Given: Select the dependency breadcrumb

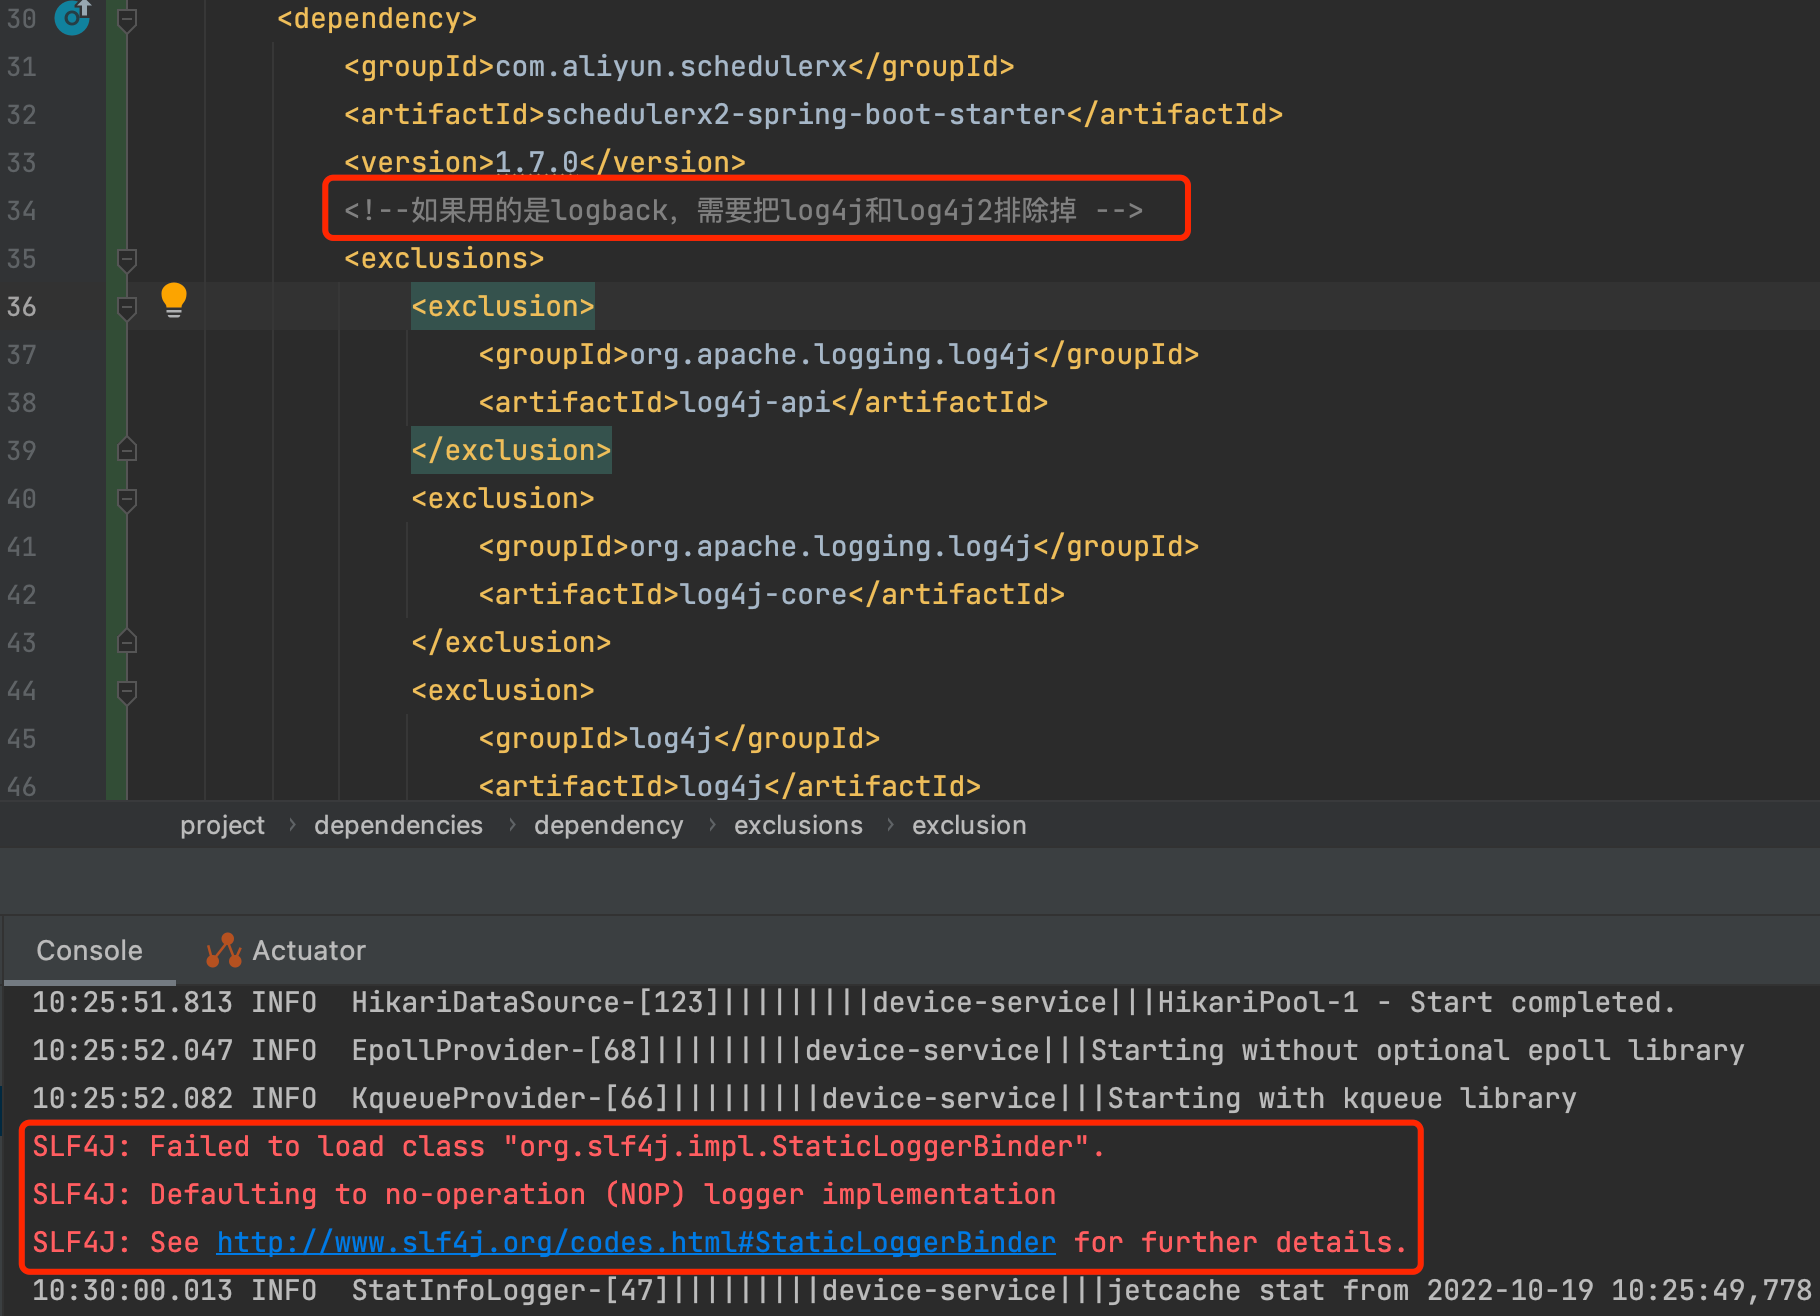Looking at the screenshot, I should pos(608,825).
